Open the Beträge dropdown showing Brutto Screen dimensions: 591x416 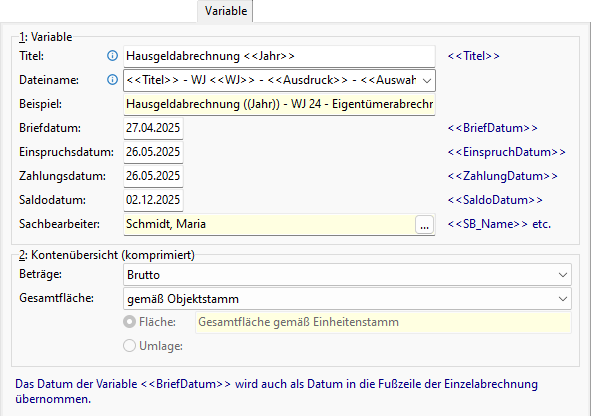point(347,275)
